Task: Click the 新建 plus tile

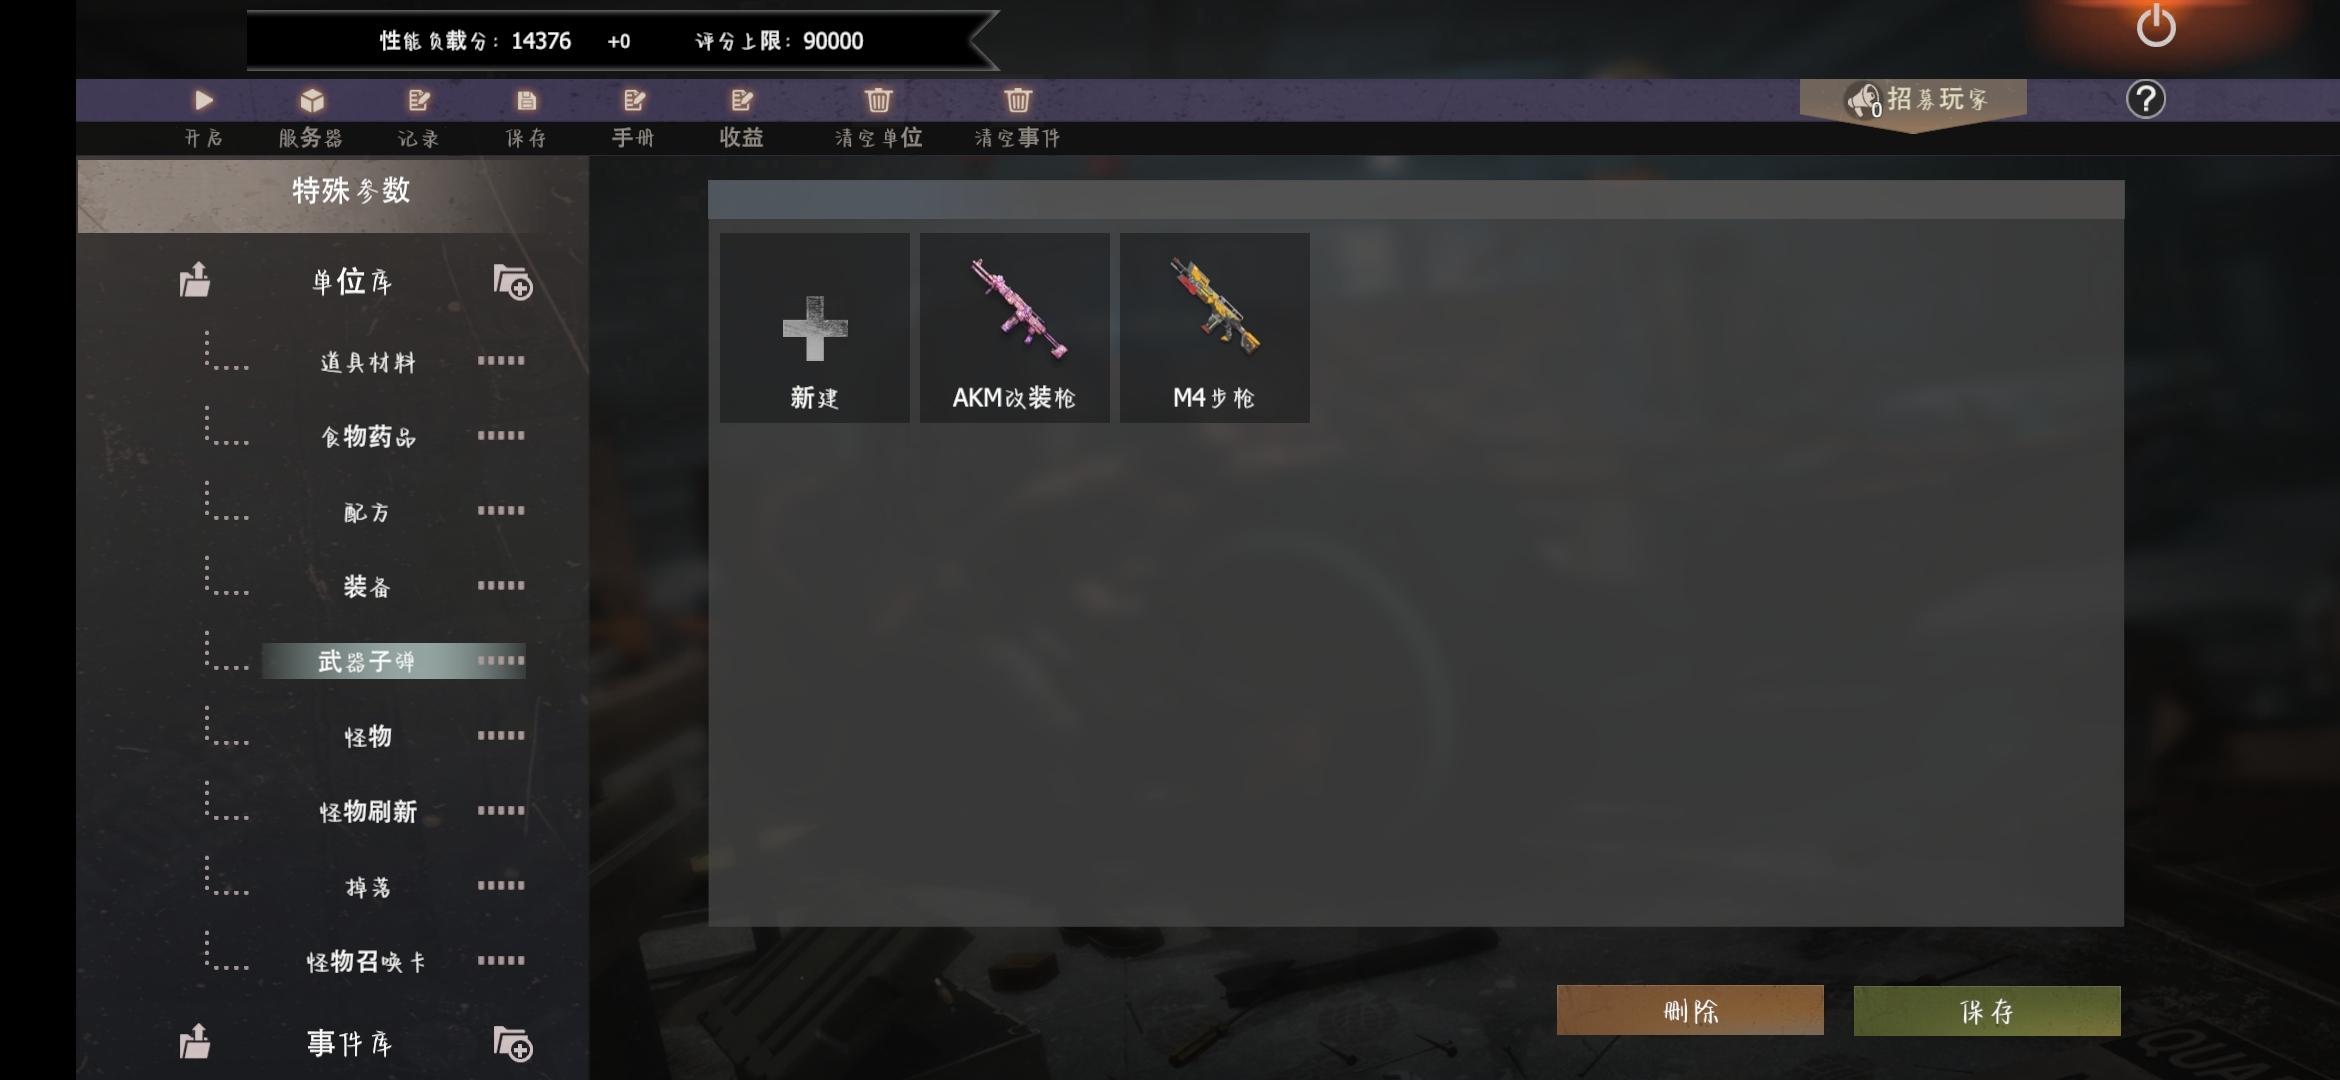Action: (x=815, y=328)
